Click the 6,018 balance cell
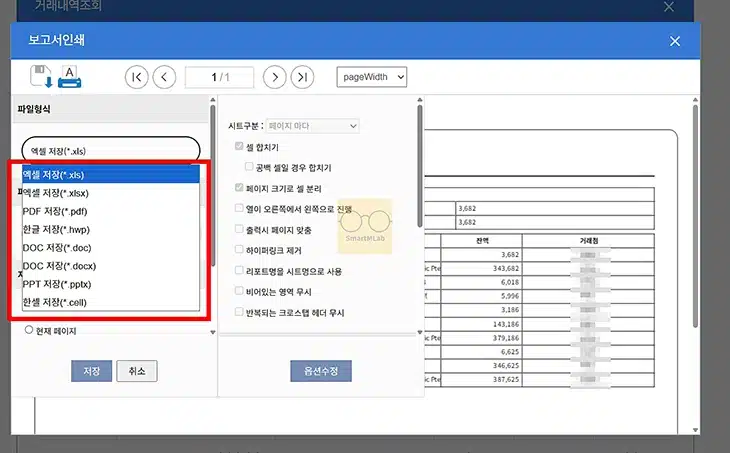This screenshot has width=730, height=453. click(x=481, y=282)
